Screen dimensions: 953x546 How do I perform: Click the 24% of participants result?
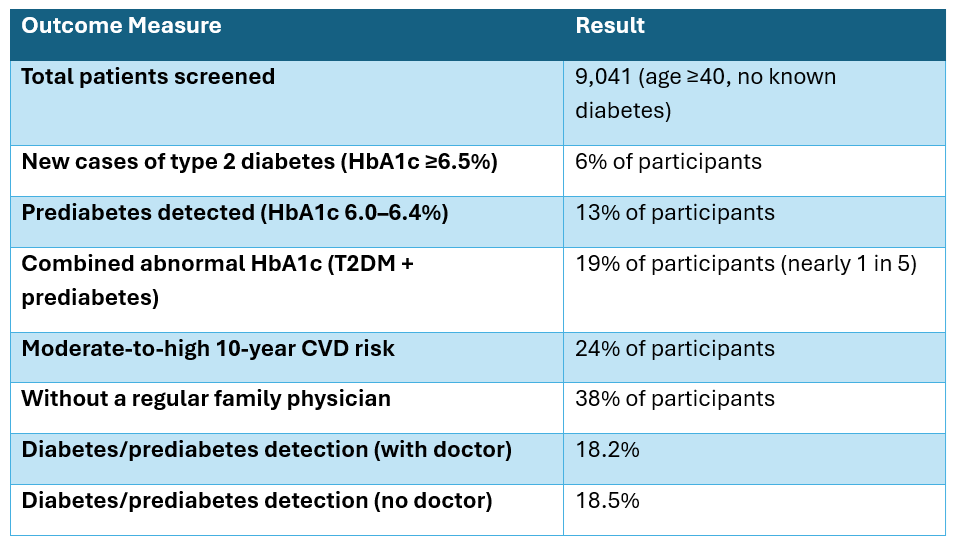pos(674,349)
